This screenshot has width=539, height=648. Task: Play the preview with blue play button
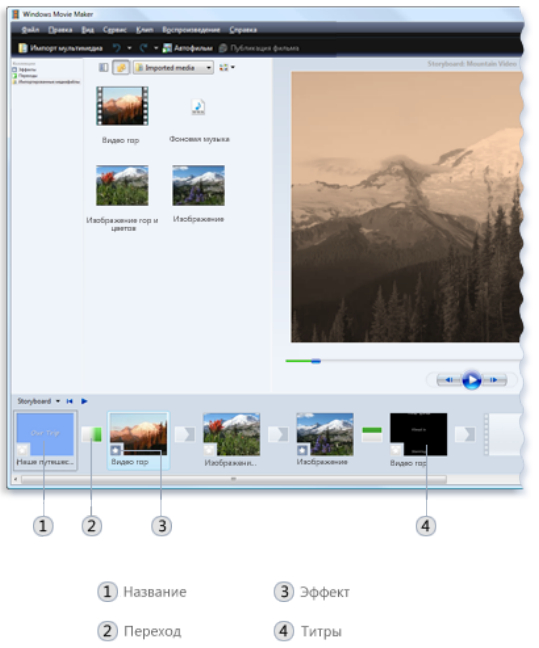click(472, 380)
